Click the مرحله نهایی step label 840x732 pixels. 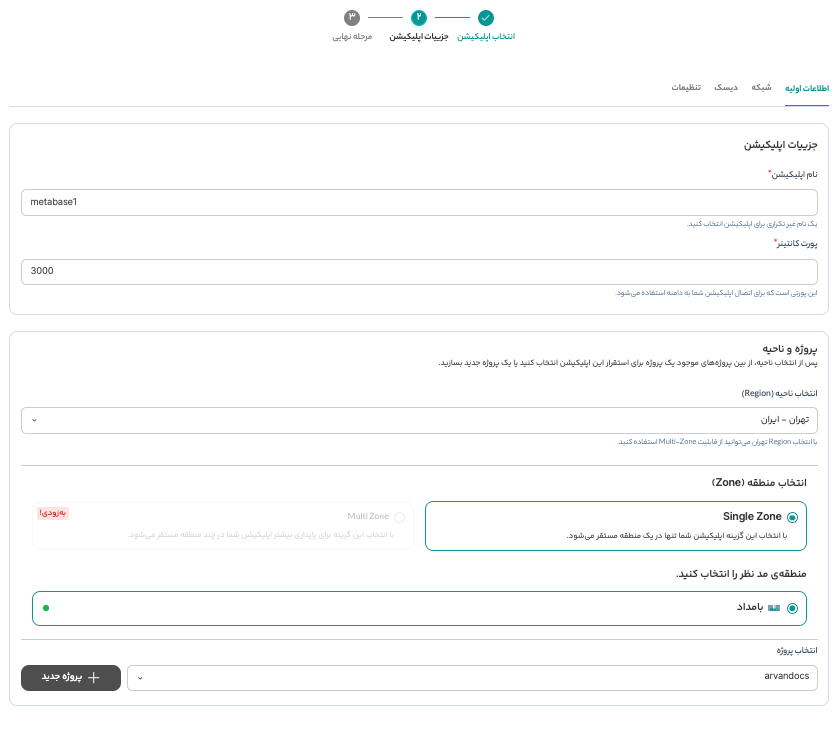pyautogui.click(x=352, y=36)
